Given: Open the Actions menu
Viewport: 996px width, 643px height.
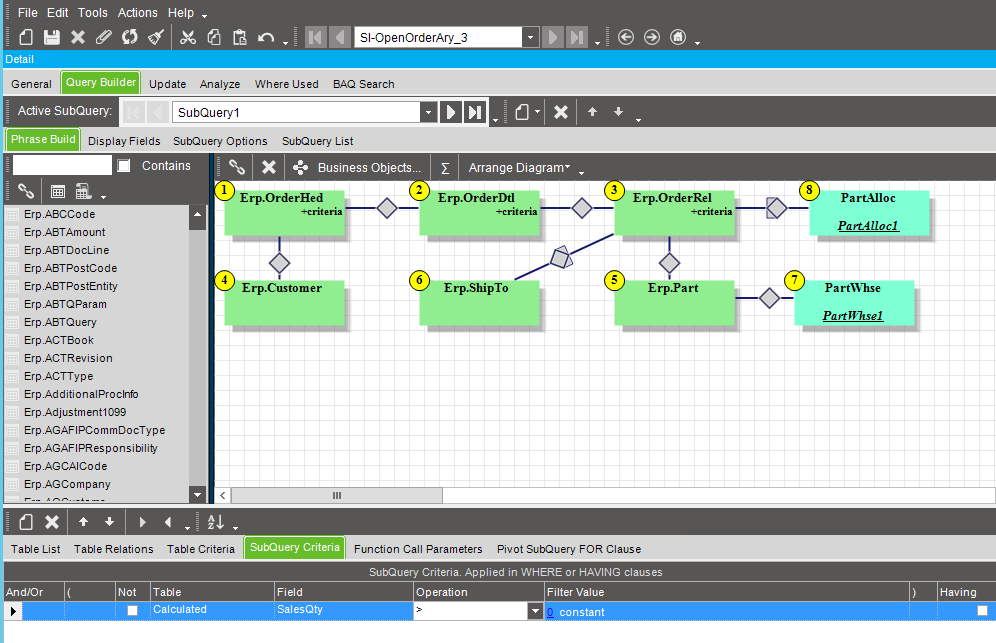Looking at the screenshot, I should pos(137,13).
